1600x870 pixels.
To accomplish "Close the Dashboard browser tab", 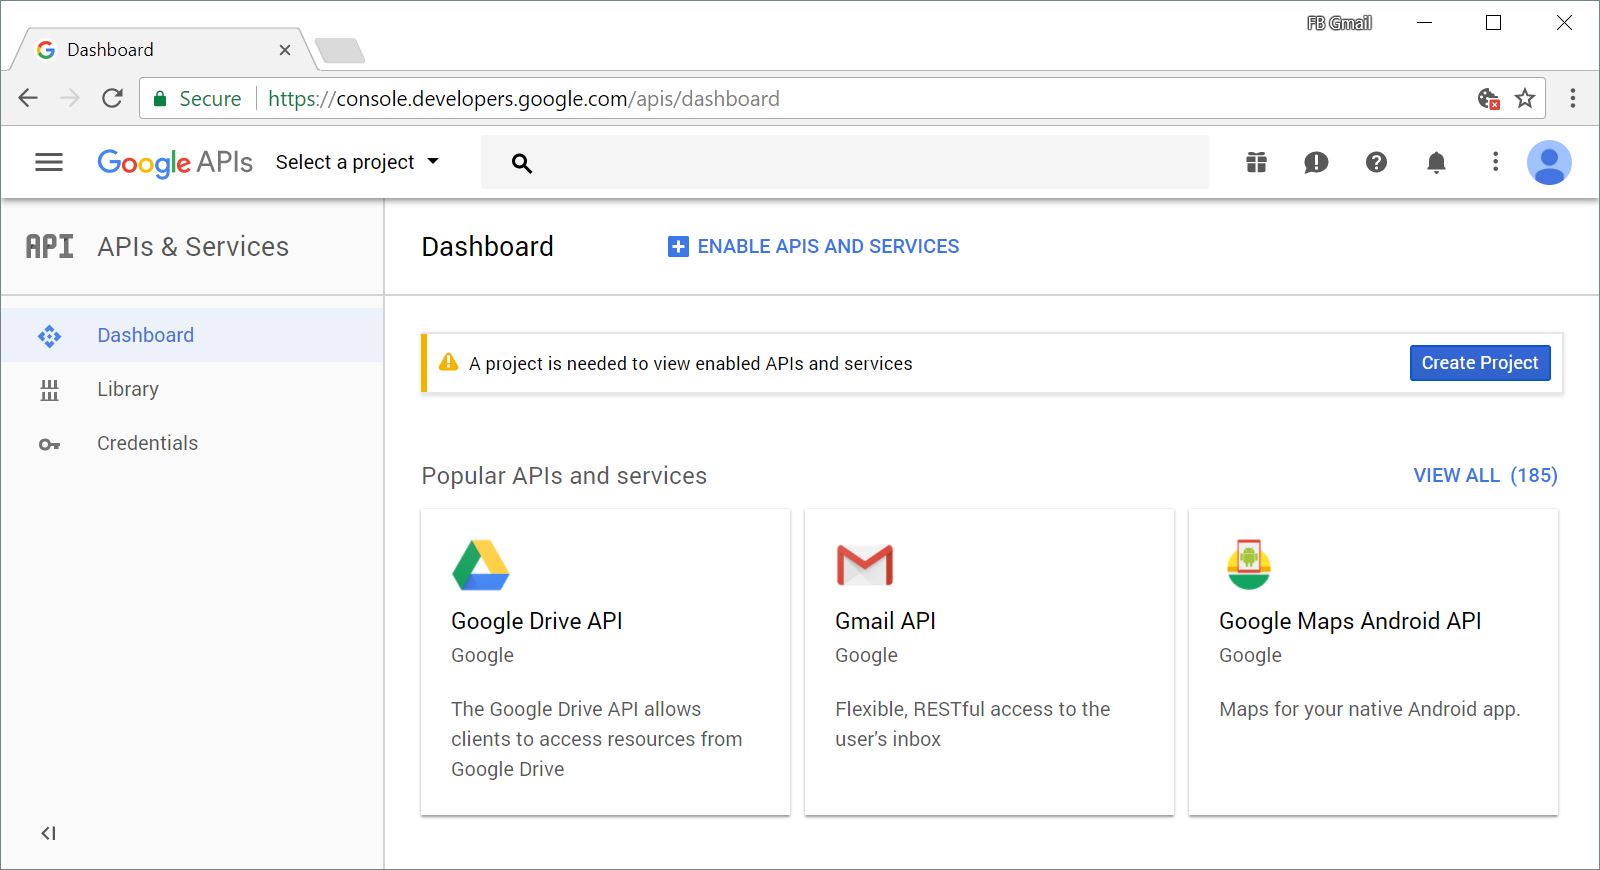I will (x=285, y=50).
